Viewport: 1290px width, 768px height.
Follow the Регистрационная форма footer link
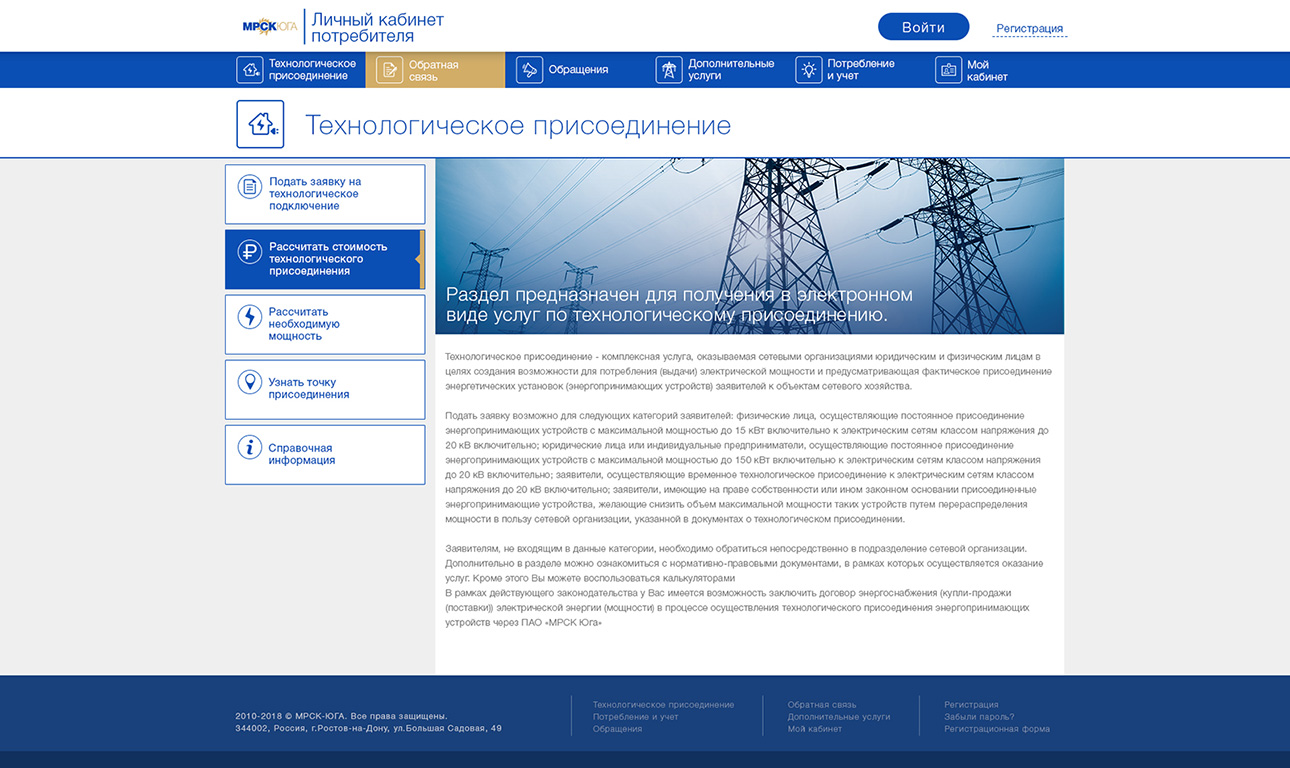pos(996,729)
